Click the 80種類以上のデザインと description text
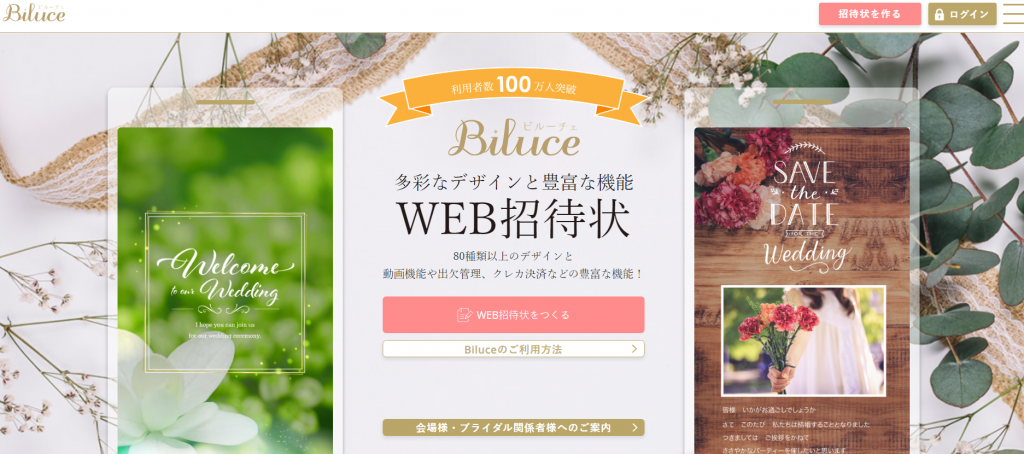This screenshot has width=1024, height=454. coord(513,255)
